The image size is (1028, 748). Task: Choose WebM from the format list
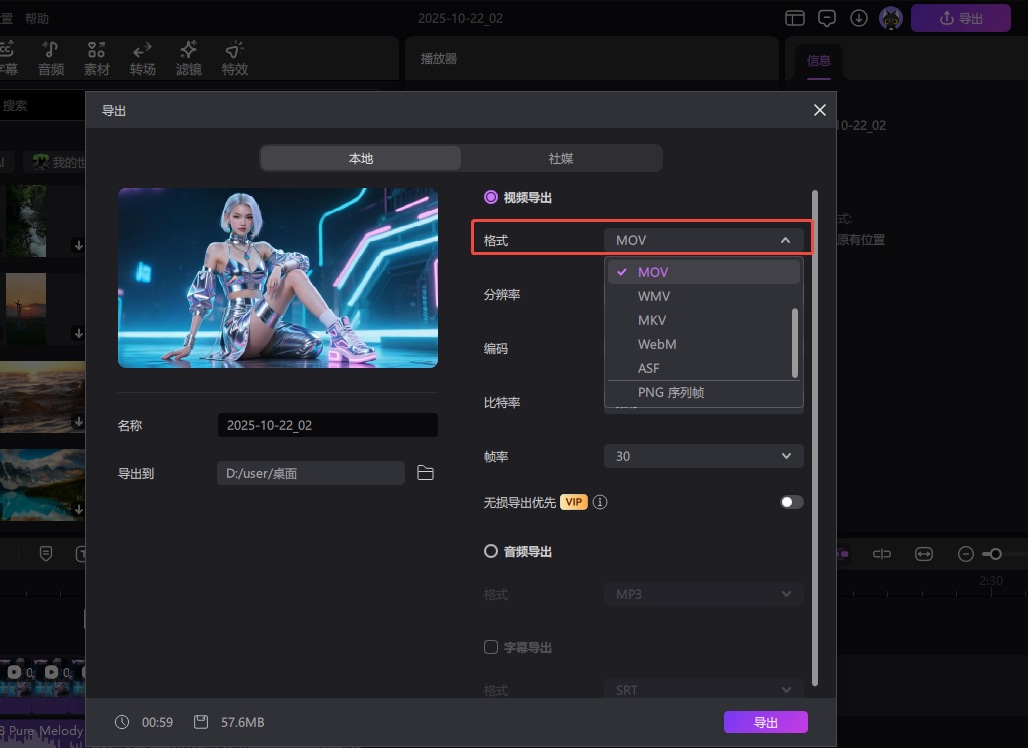(x=657, y=344)
